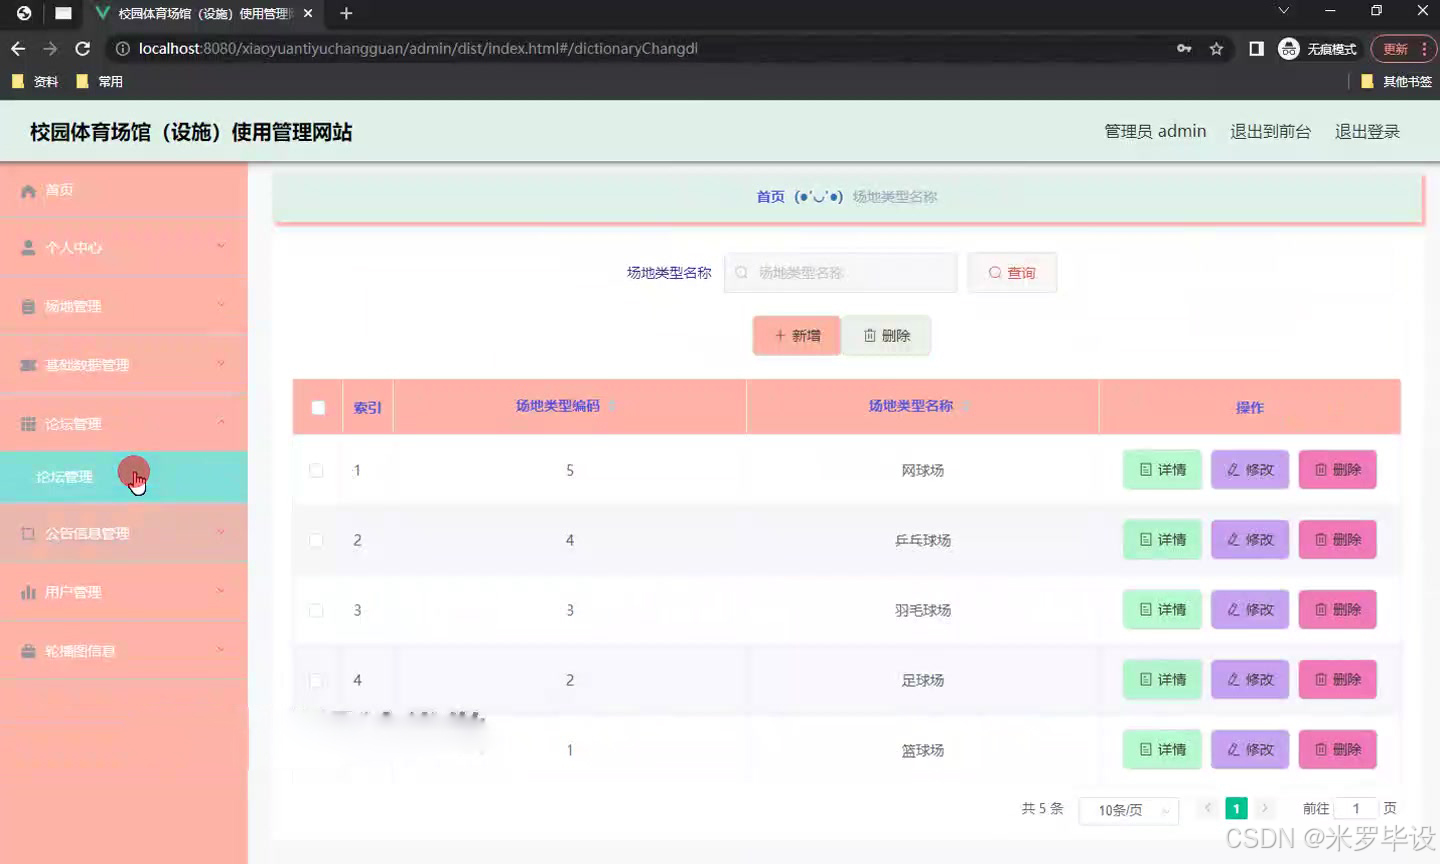
Task: Expand the 公告信息管理 menu chevron
Action: (x=221, y=532)
